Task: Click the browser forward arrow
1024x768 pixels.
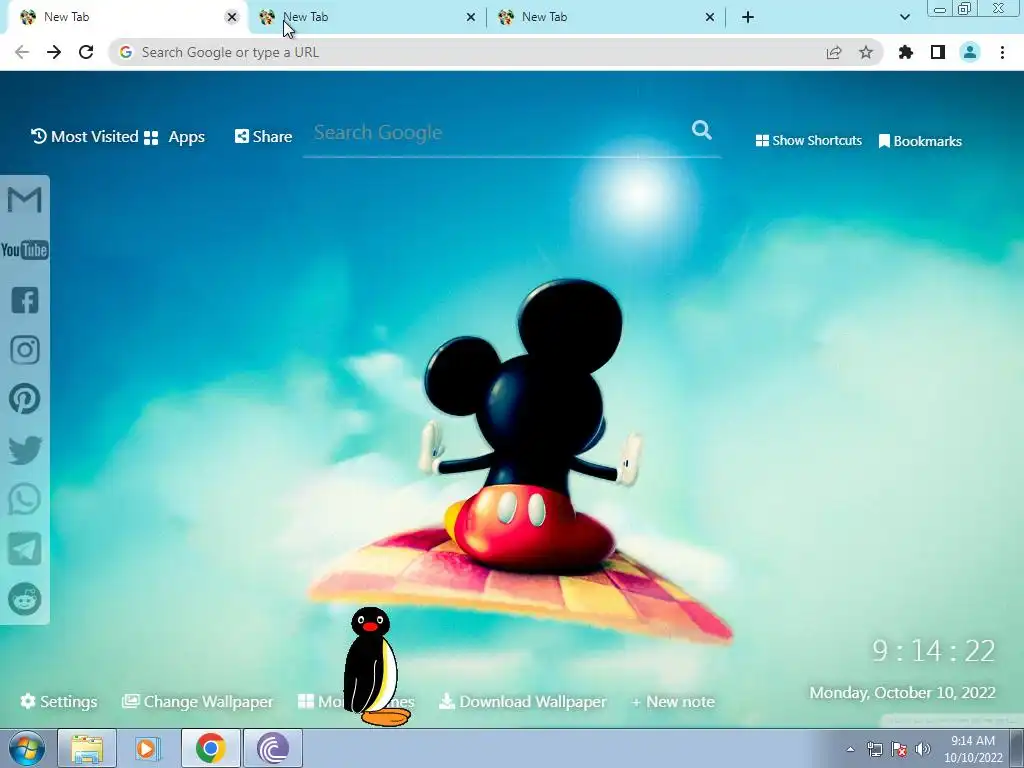Action: 54,52
